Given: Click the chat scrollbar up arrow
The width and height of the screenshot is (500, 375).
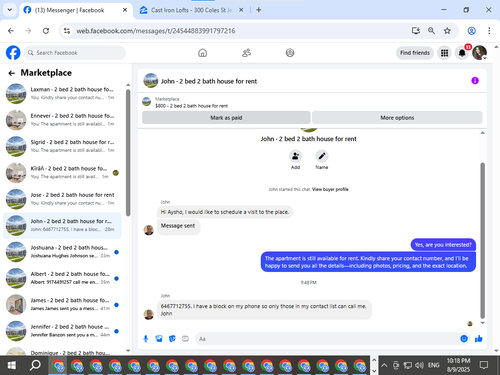Looking at the screenshot, I should click(482, 133).
